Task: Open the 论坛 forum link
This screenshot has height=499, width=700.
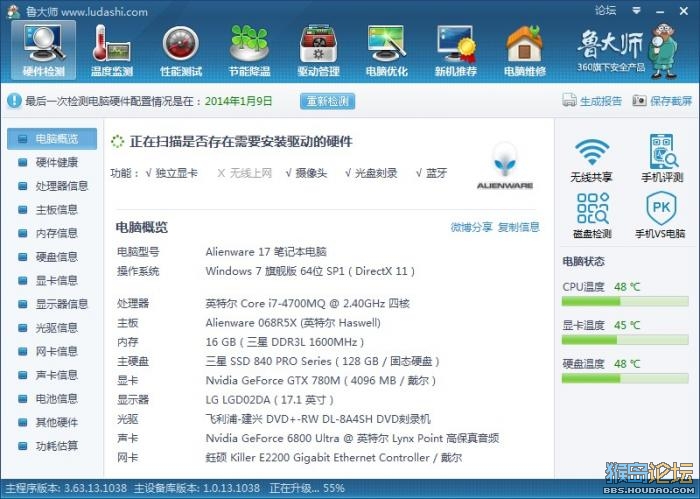Action: [605, 10]
